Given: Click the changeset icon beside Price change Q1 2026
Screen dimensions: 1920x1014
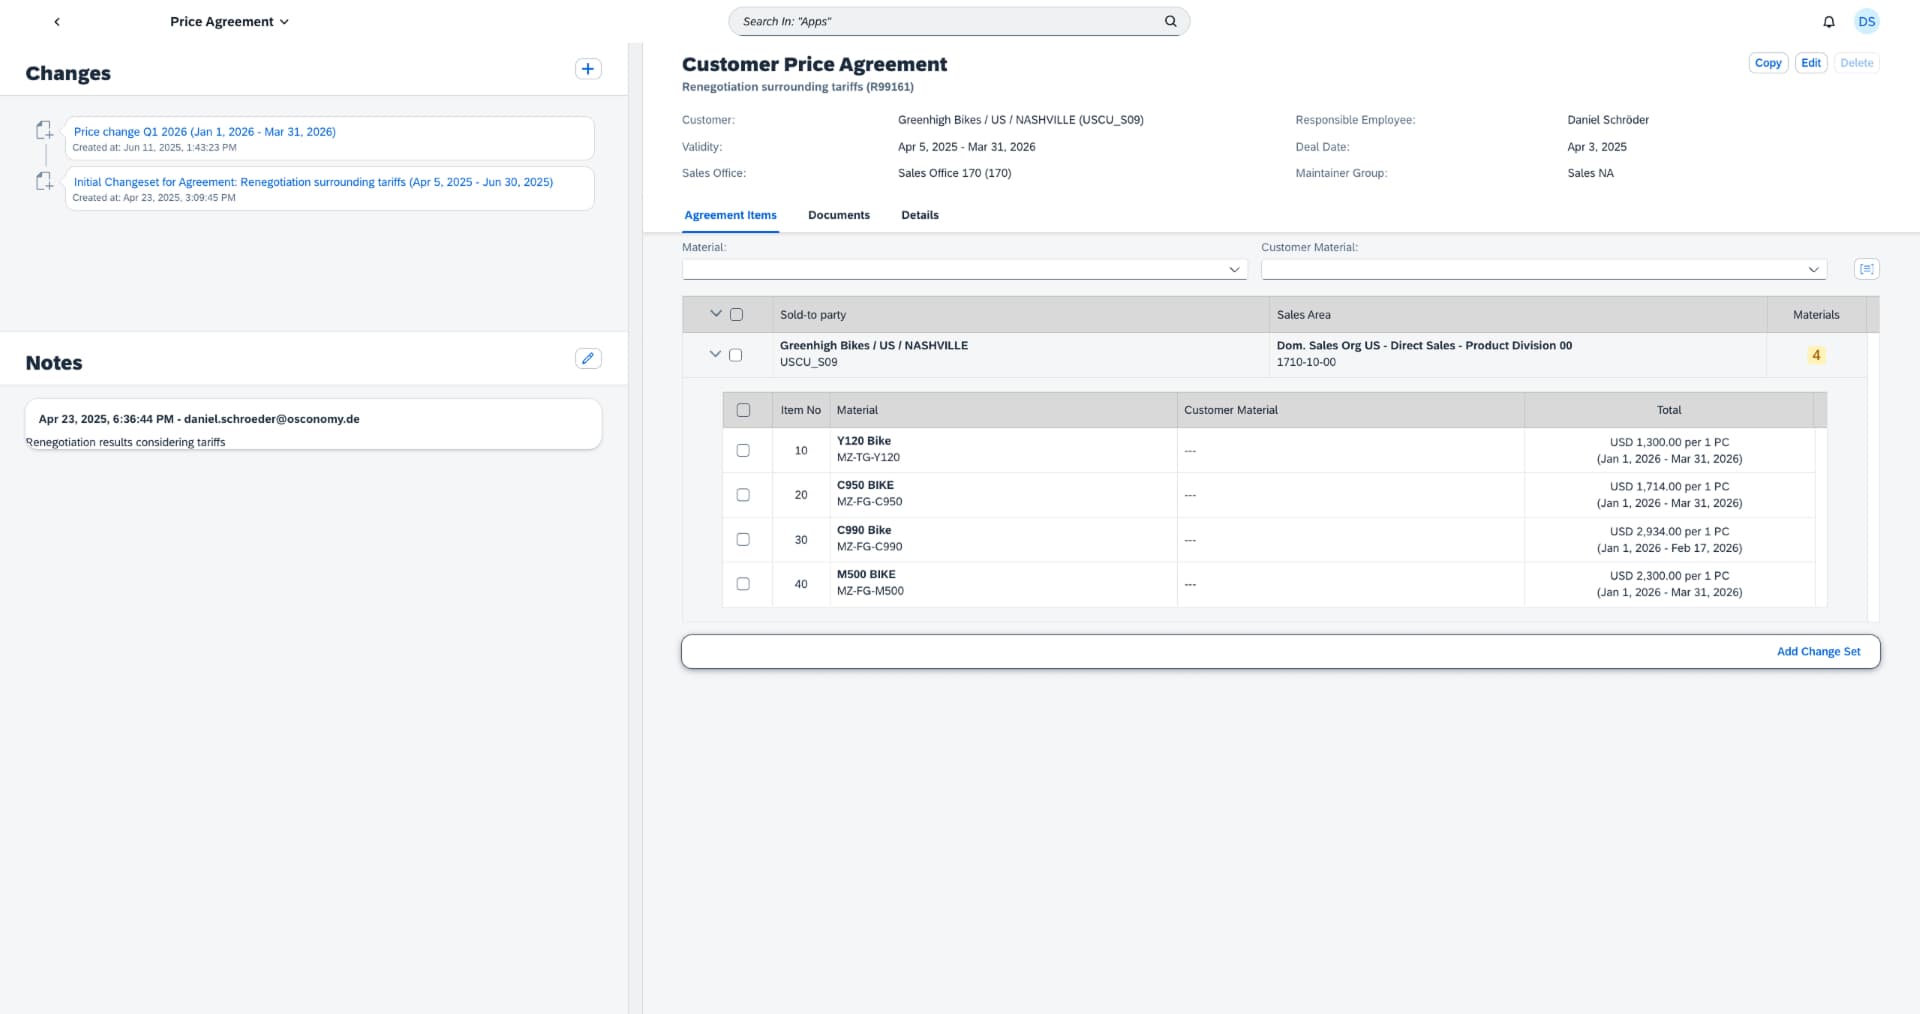Looking at the screenshot, I should click(44, 131).
